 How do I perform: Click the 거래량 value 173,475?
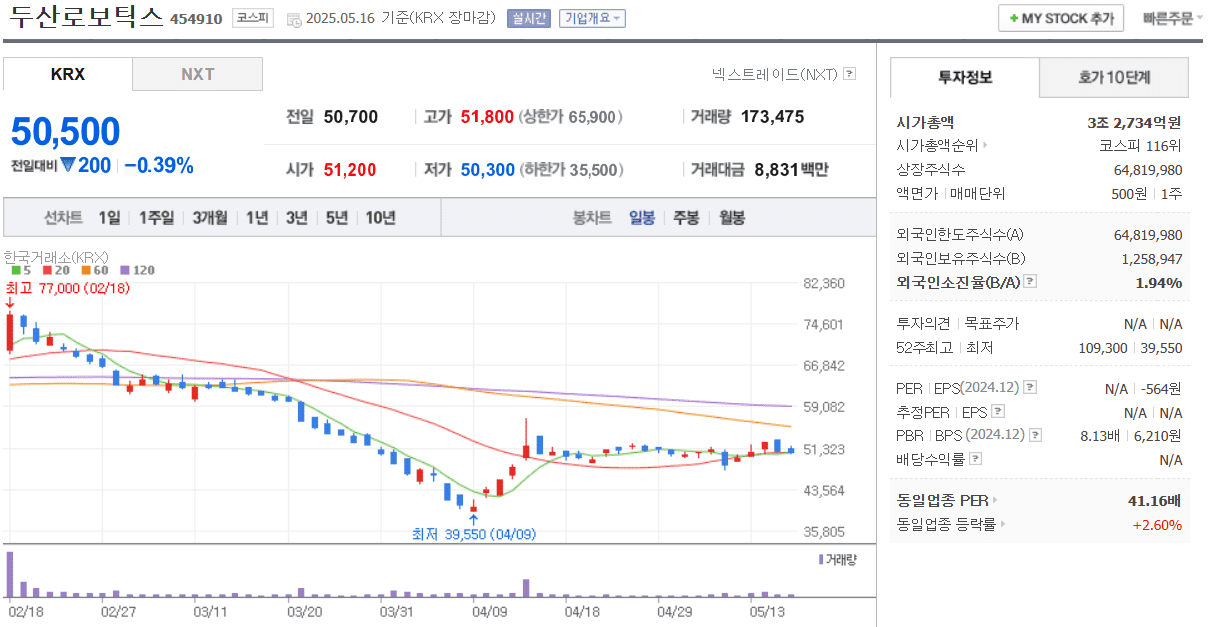[x=773, y=117]
